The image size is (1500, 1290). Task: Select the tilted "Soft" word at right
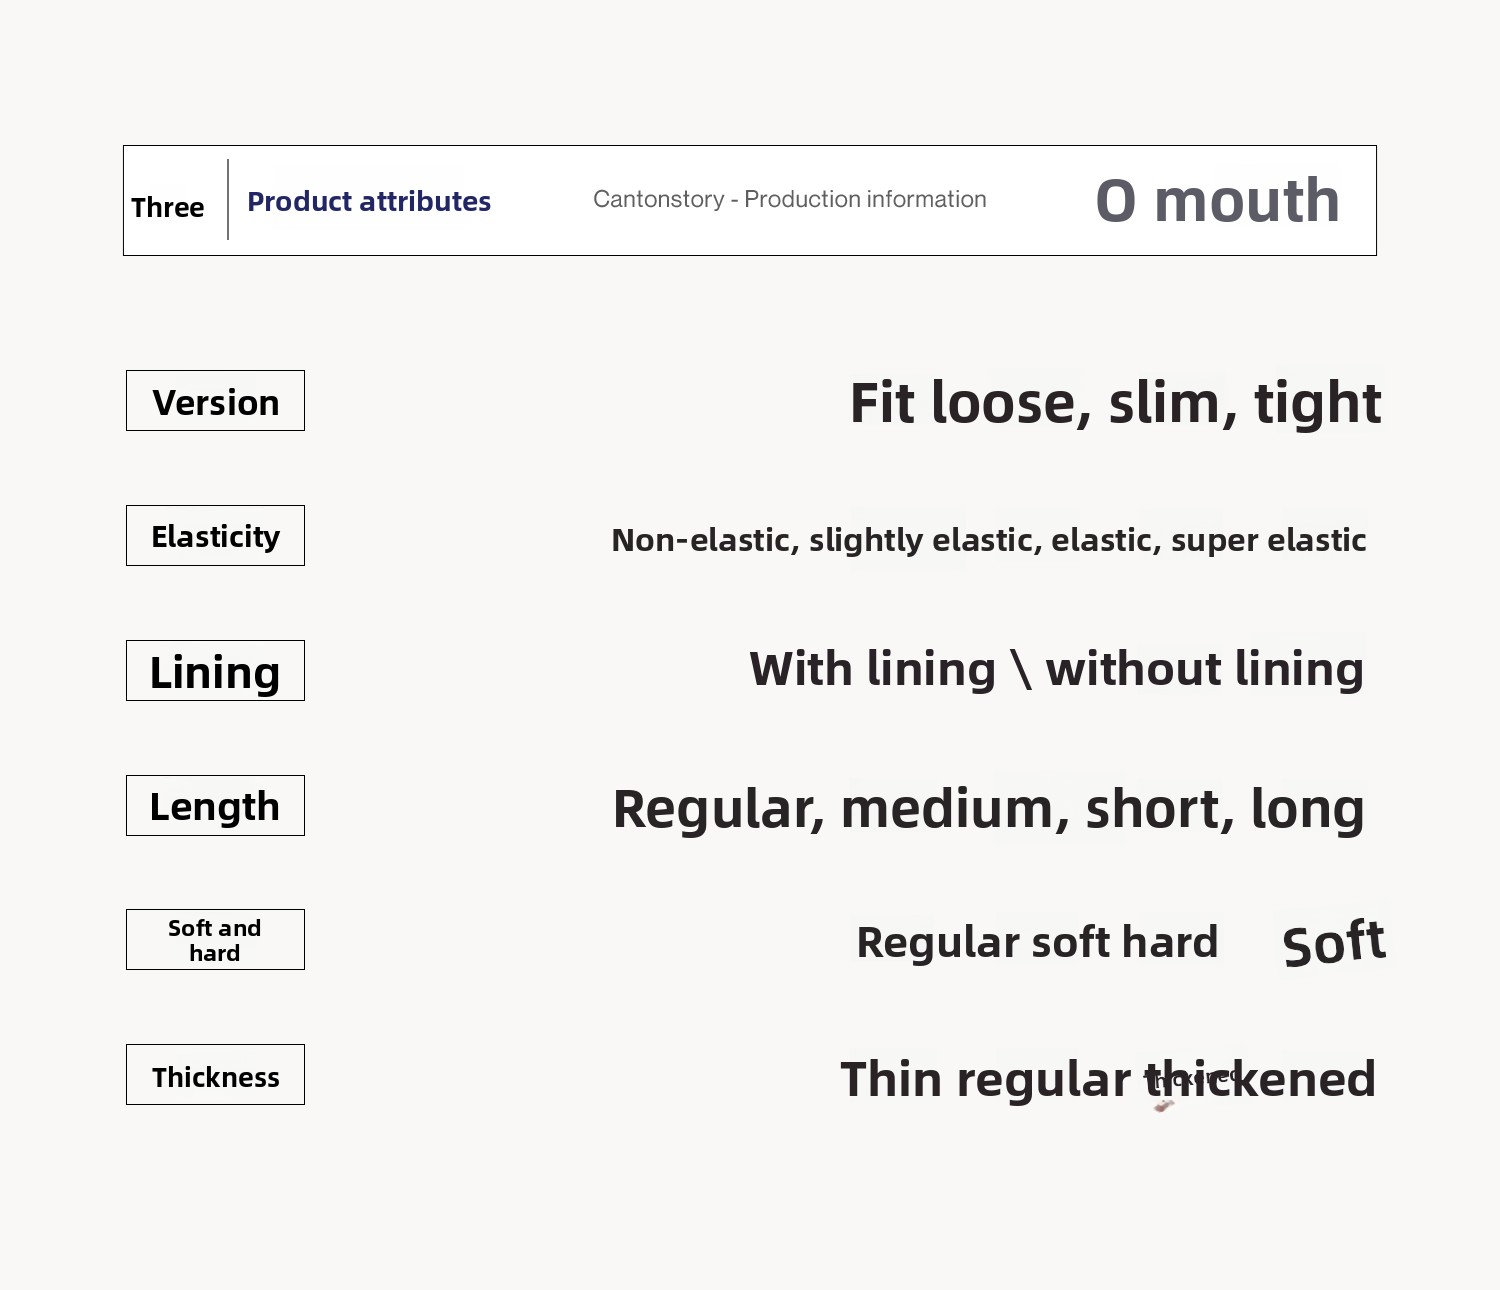[1333, 942]
